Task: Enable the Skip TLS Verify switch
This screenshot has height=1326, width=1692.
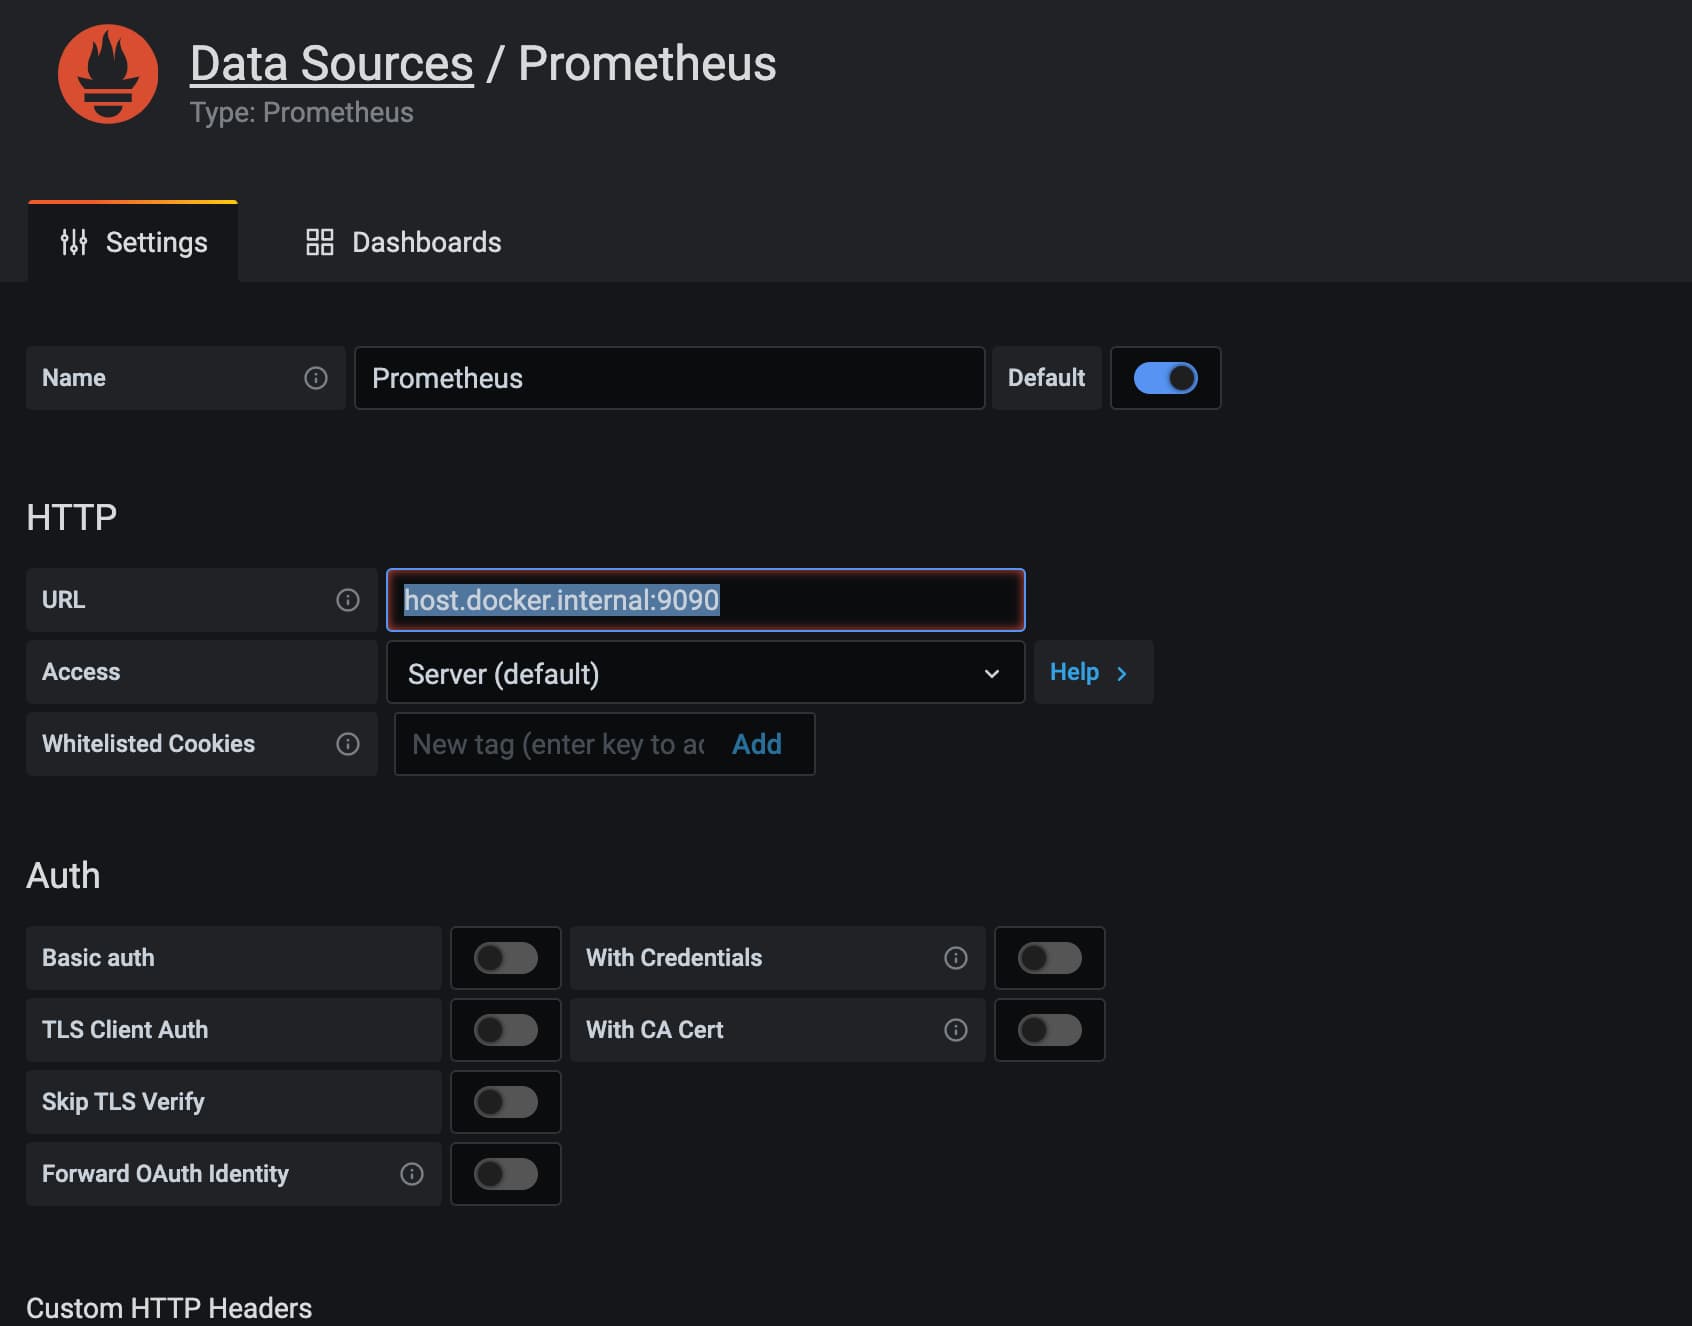Action: pyautogui.click(x=506, y=1102)
